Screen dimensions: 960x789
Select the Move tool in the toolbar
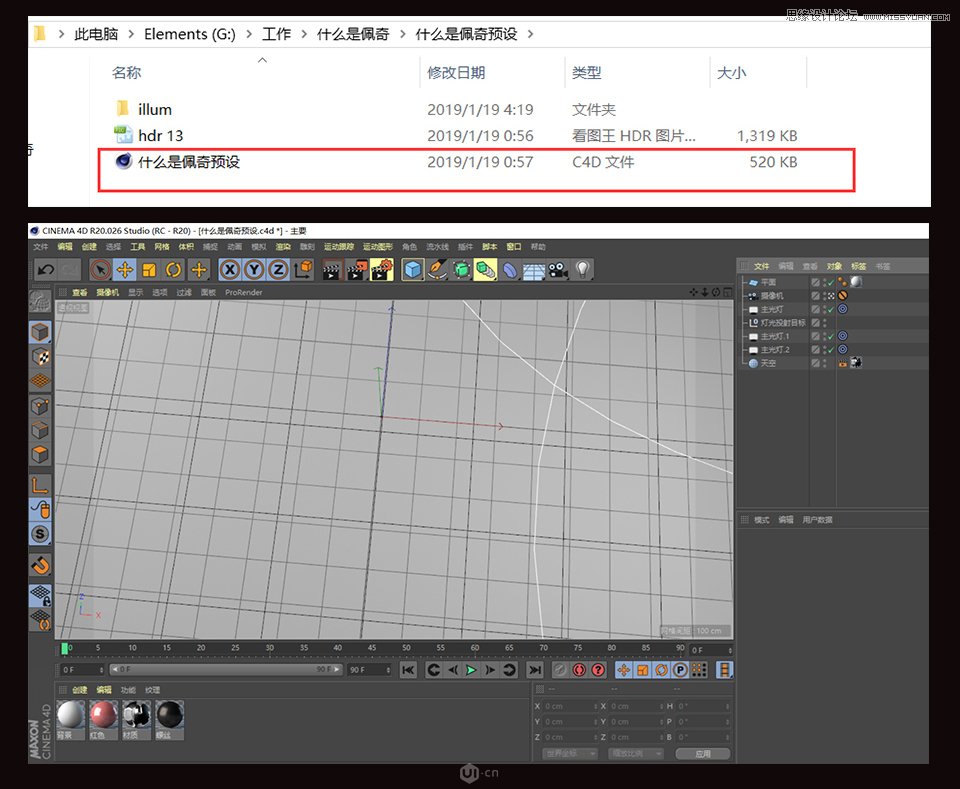click(126, 269)
